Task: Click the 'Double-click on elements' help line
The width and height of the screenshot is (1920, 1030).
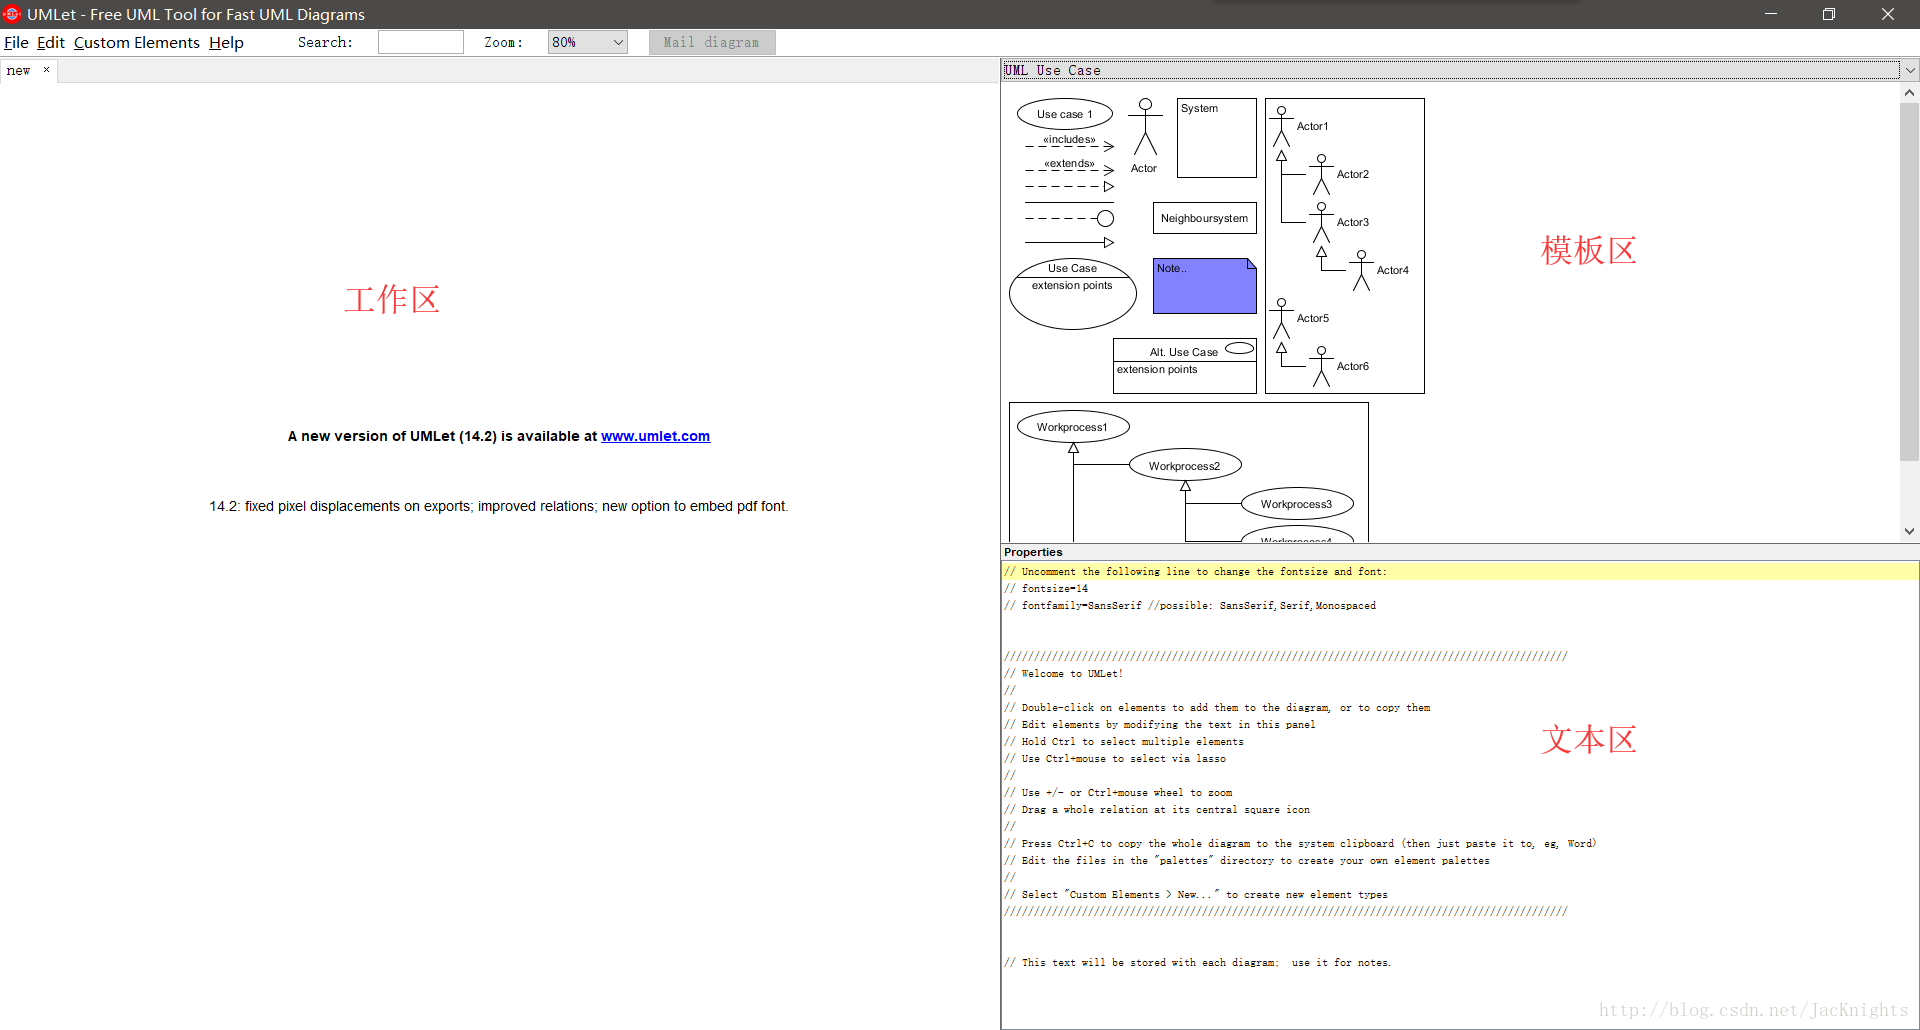Action: (1217, 708)
